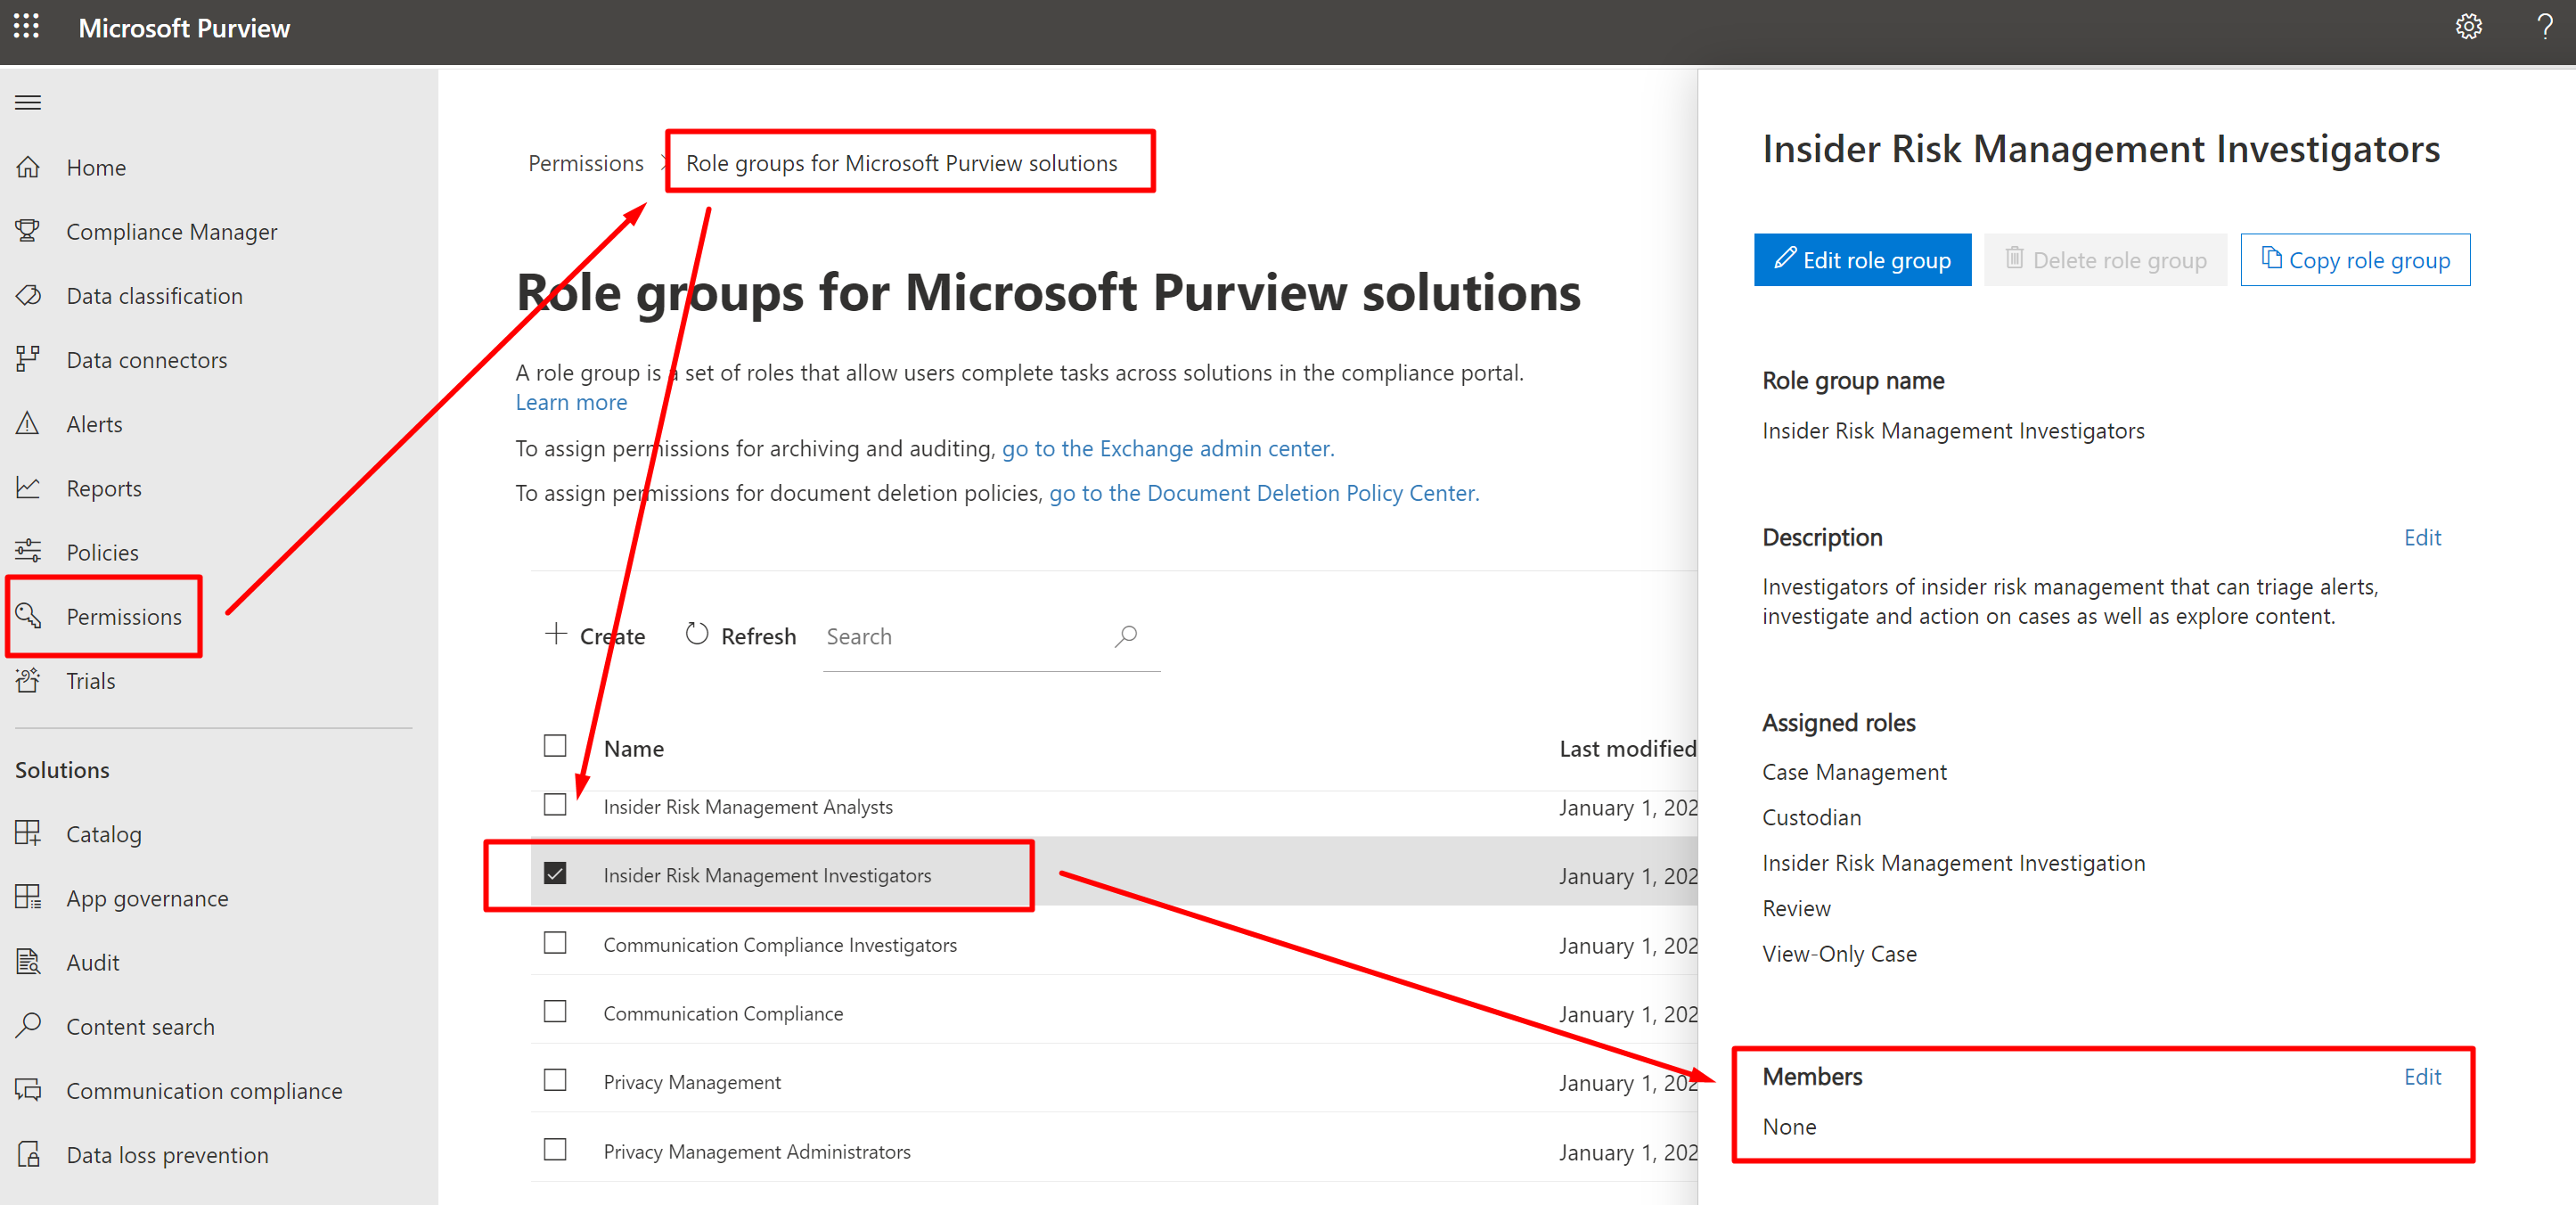Uncheck the Insider Risk Management Investigators checkbox
Image resolution: width=2576 pixels, height=1205 pixels.
[x=555, y=874]
